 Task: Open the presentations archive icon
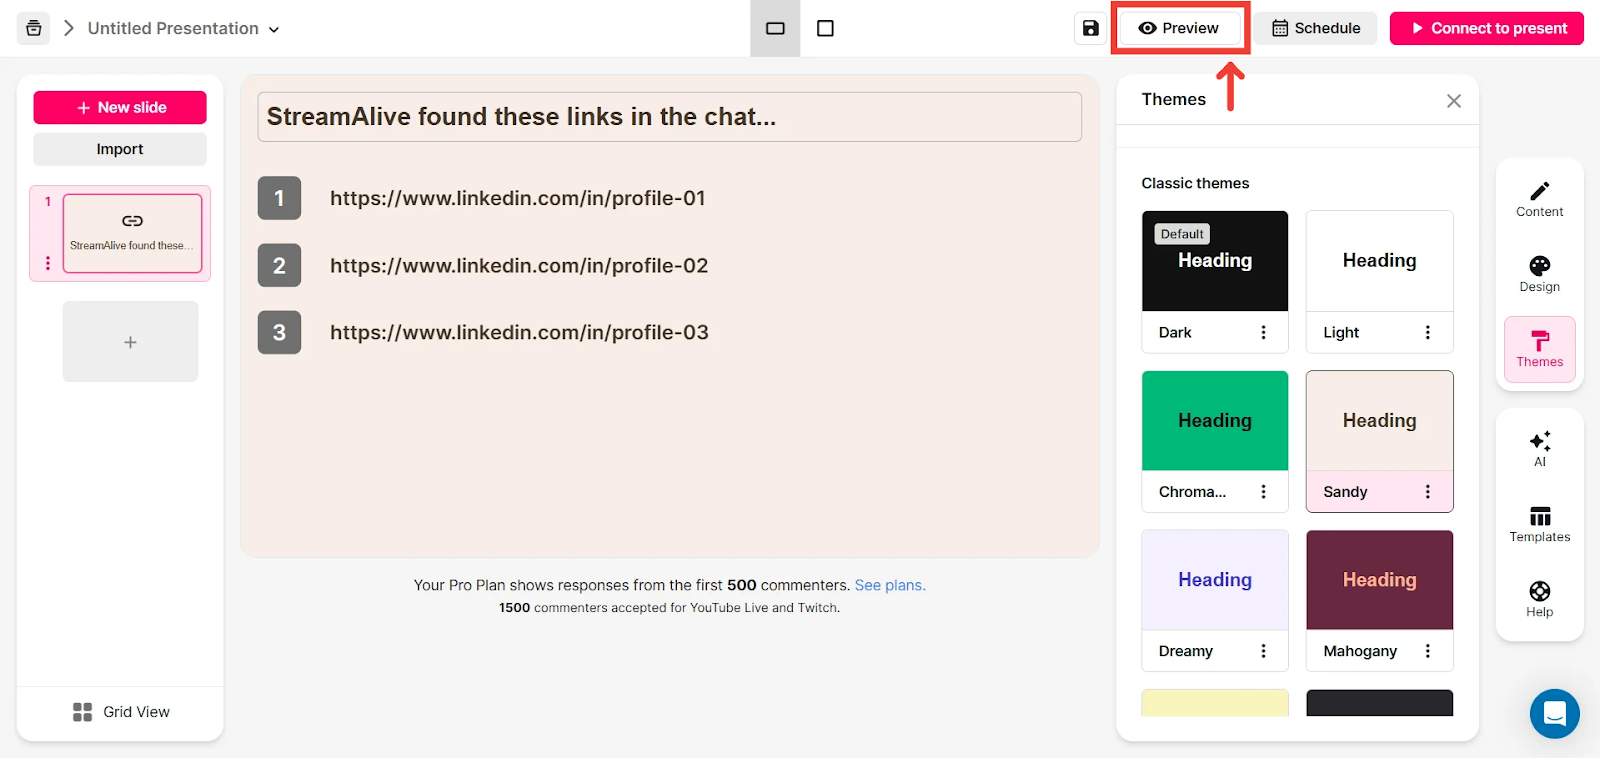33,28
